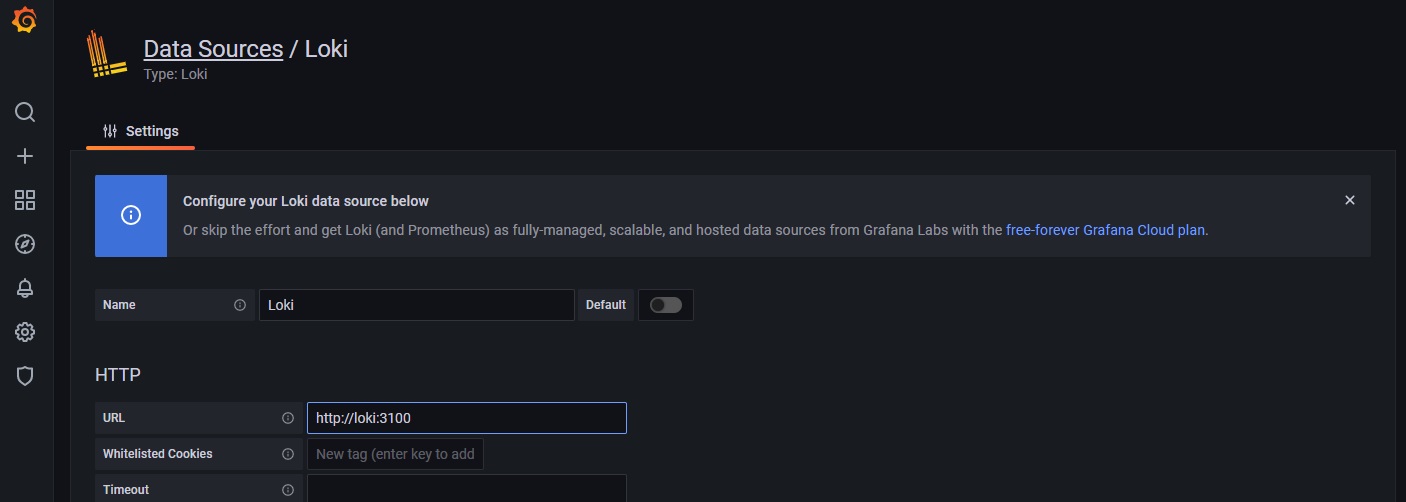
Task: Click the Timeout input field
Action: coord(467,488)
